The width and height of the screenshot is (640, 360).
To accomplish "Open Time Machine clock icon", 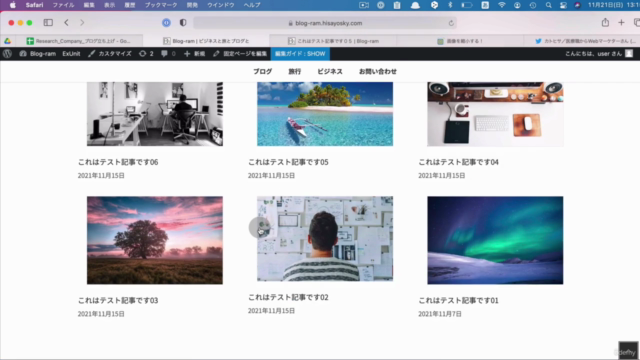I will (x=533, y=5).
